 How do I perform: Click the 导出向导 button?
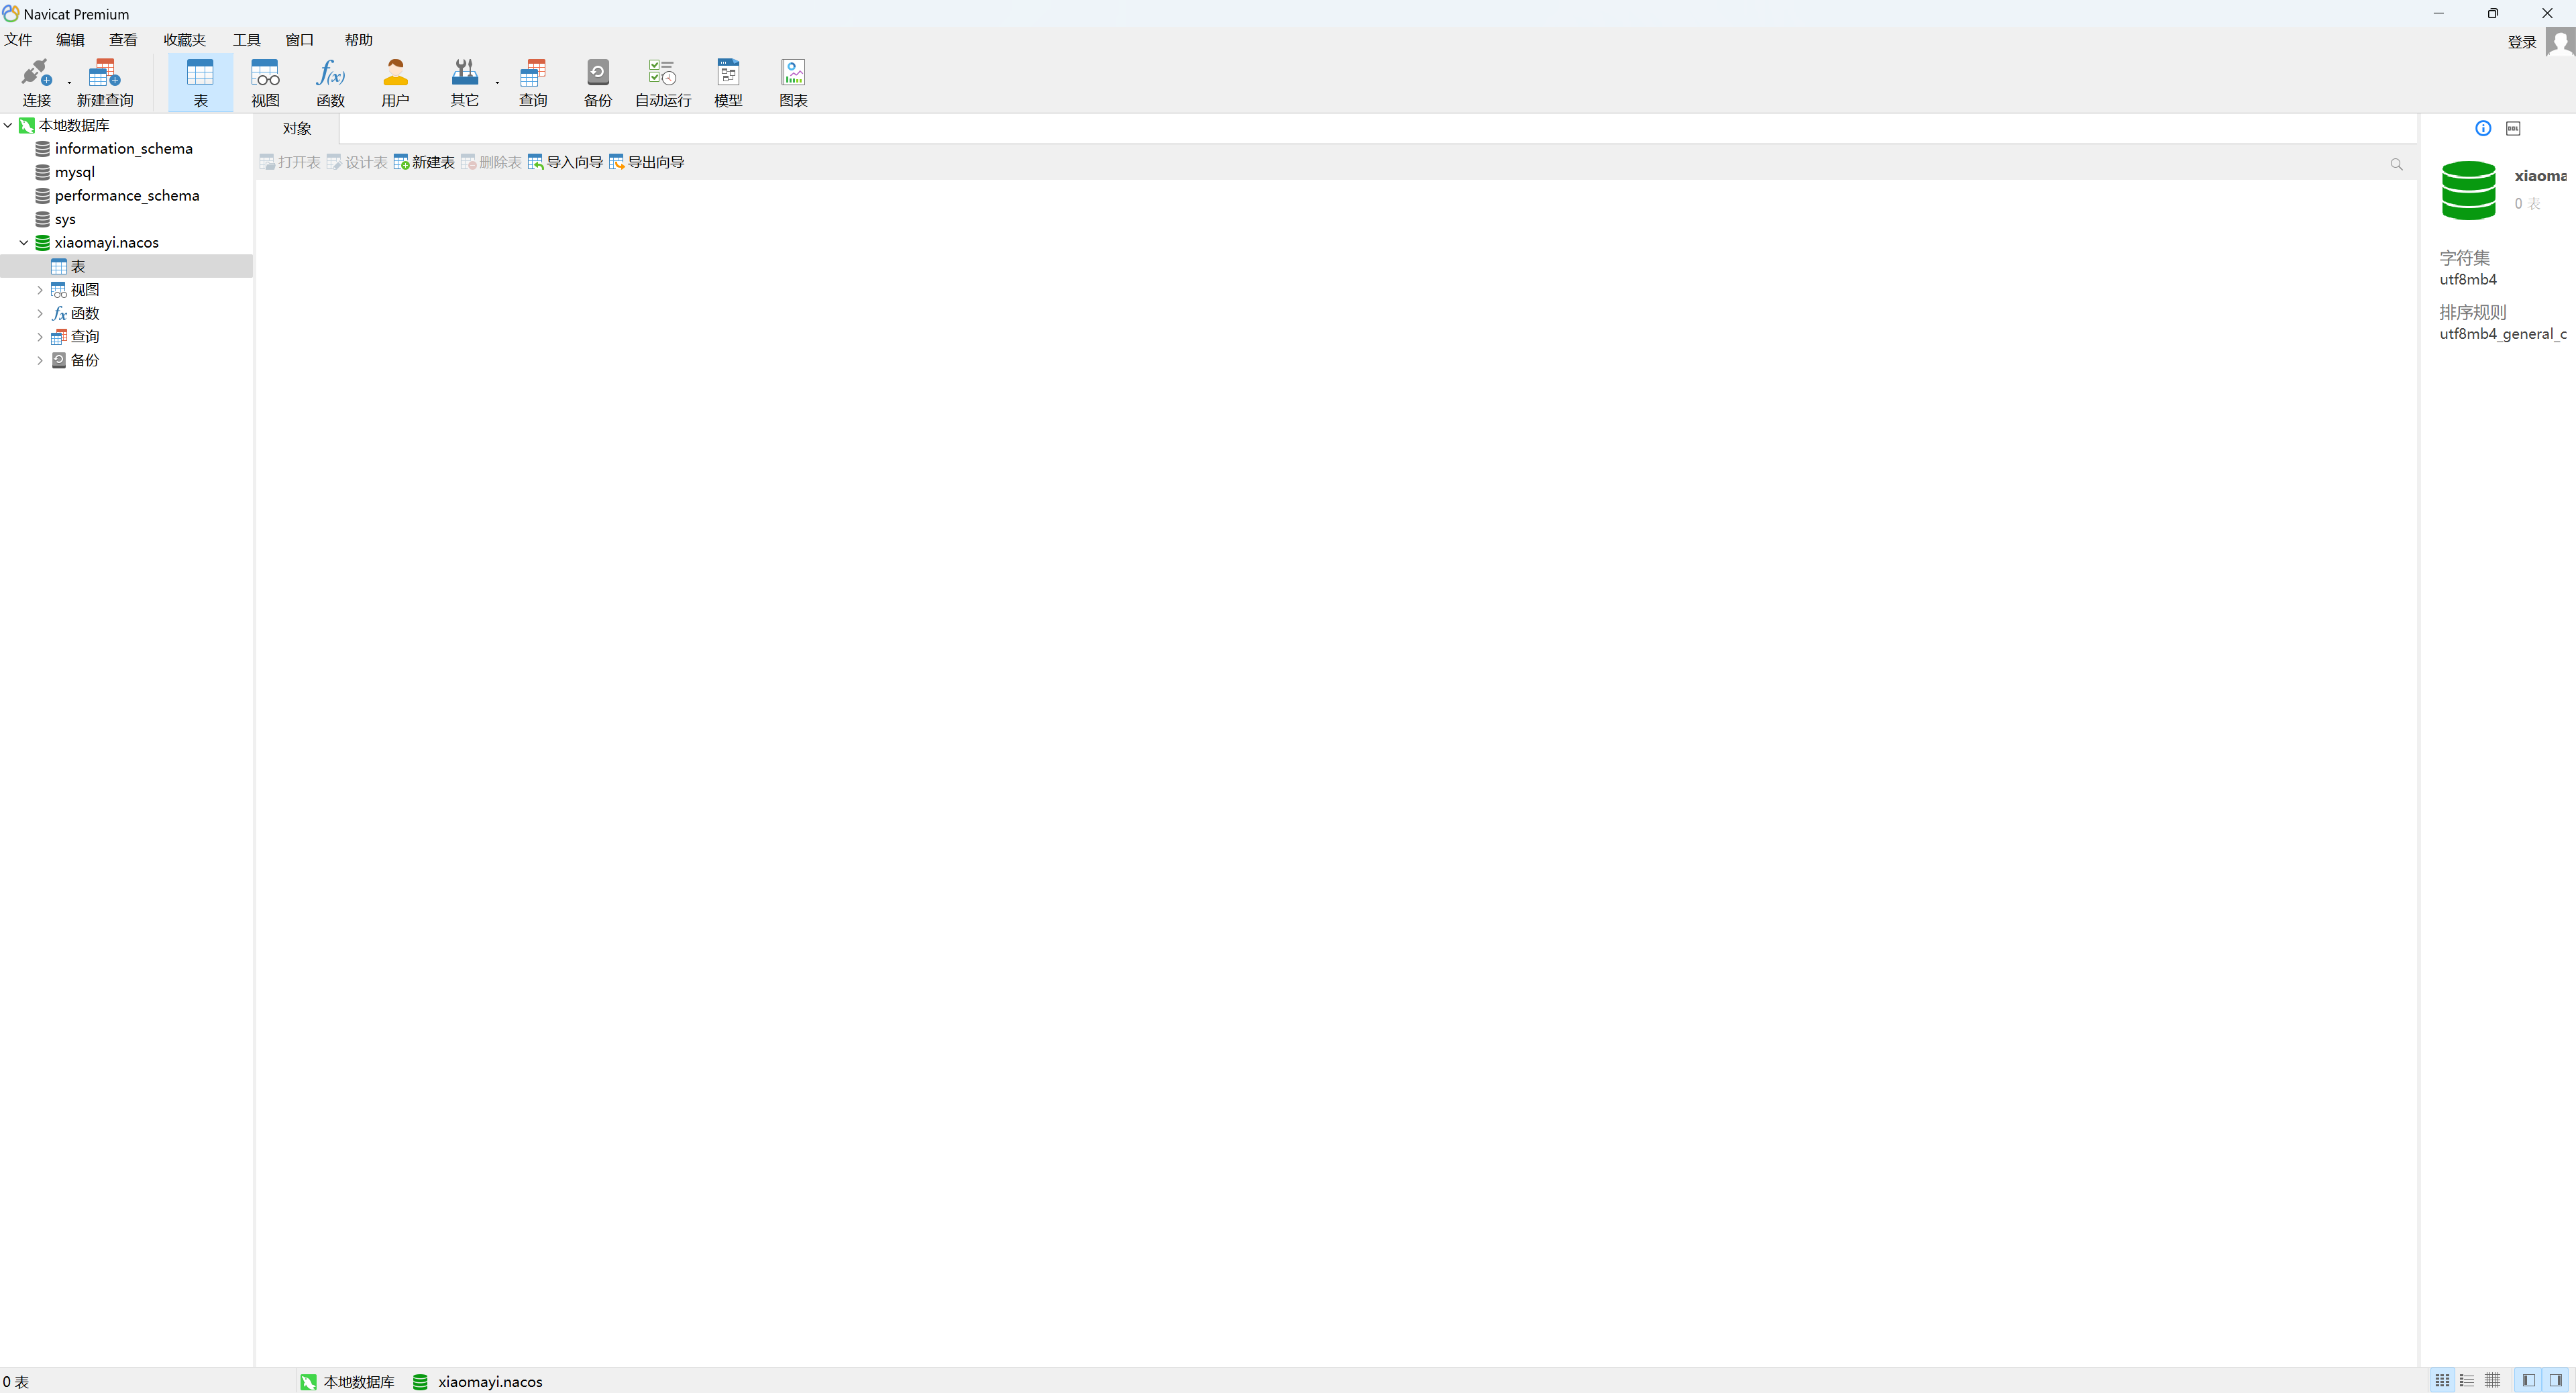pyautogui.click(x=646, y=162)
